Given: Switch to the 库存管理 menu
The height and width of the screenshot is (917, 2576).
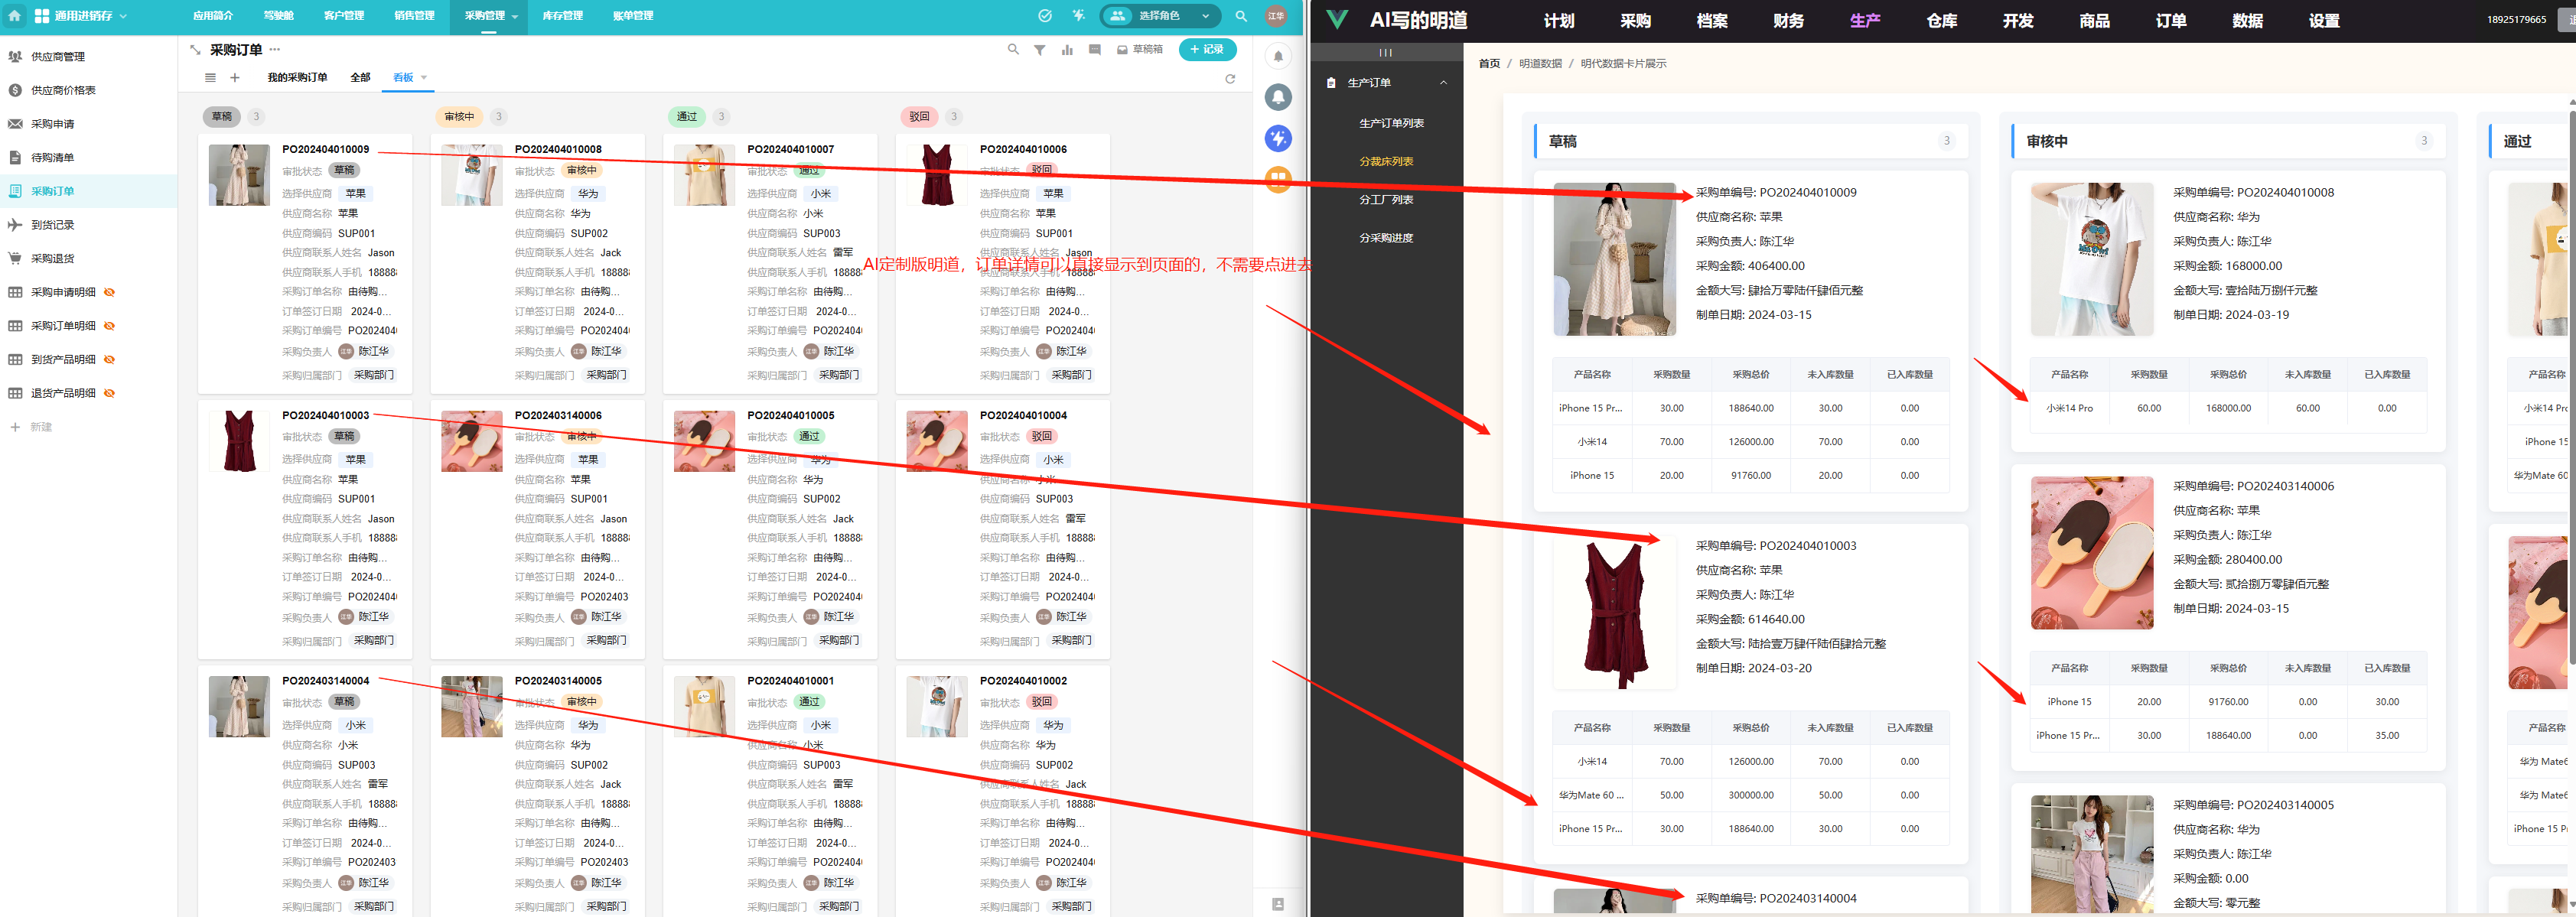Looking at the screenshot, I should [562, 16].
